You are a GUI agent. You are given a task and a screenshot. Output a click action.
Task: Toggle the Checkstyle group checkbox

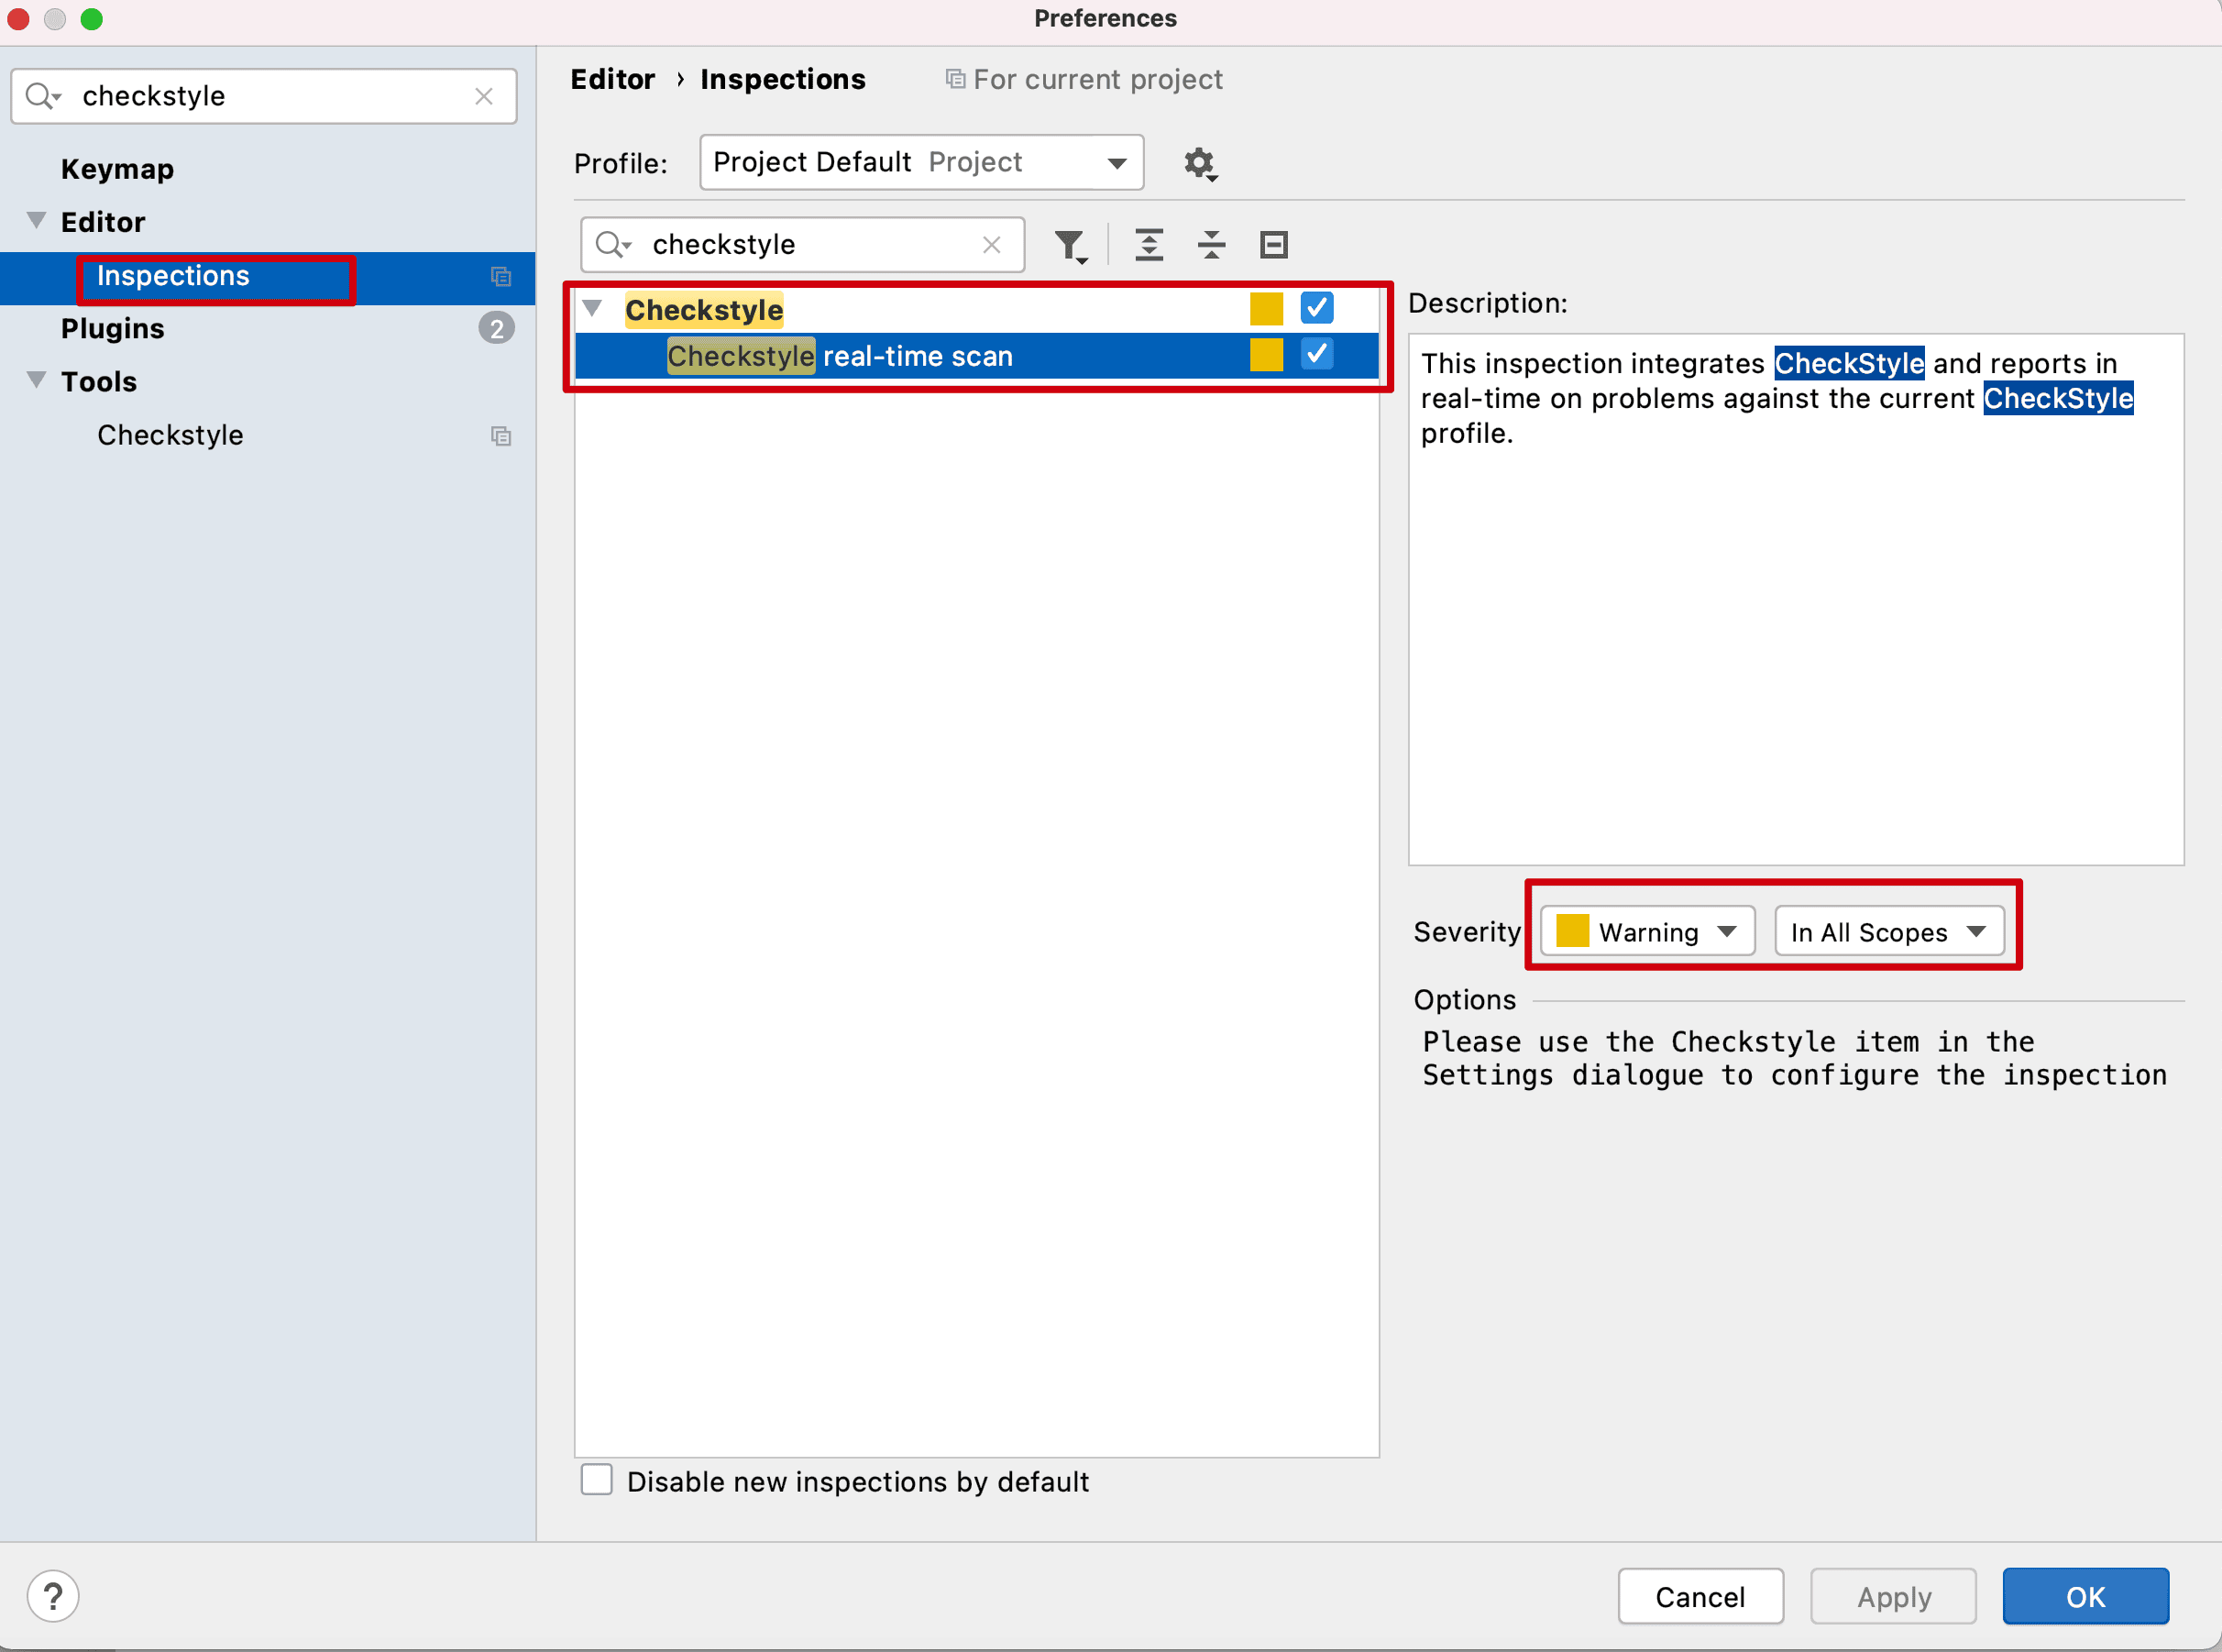tap(1316, 308)
